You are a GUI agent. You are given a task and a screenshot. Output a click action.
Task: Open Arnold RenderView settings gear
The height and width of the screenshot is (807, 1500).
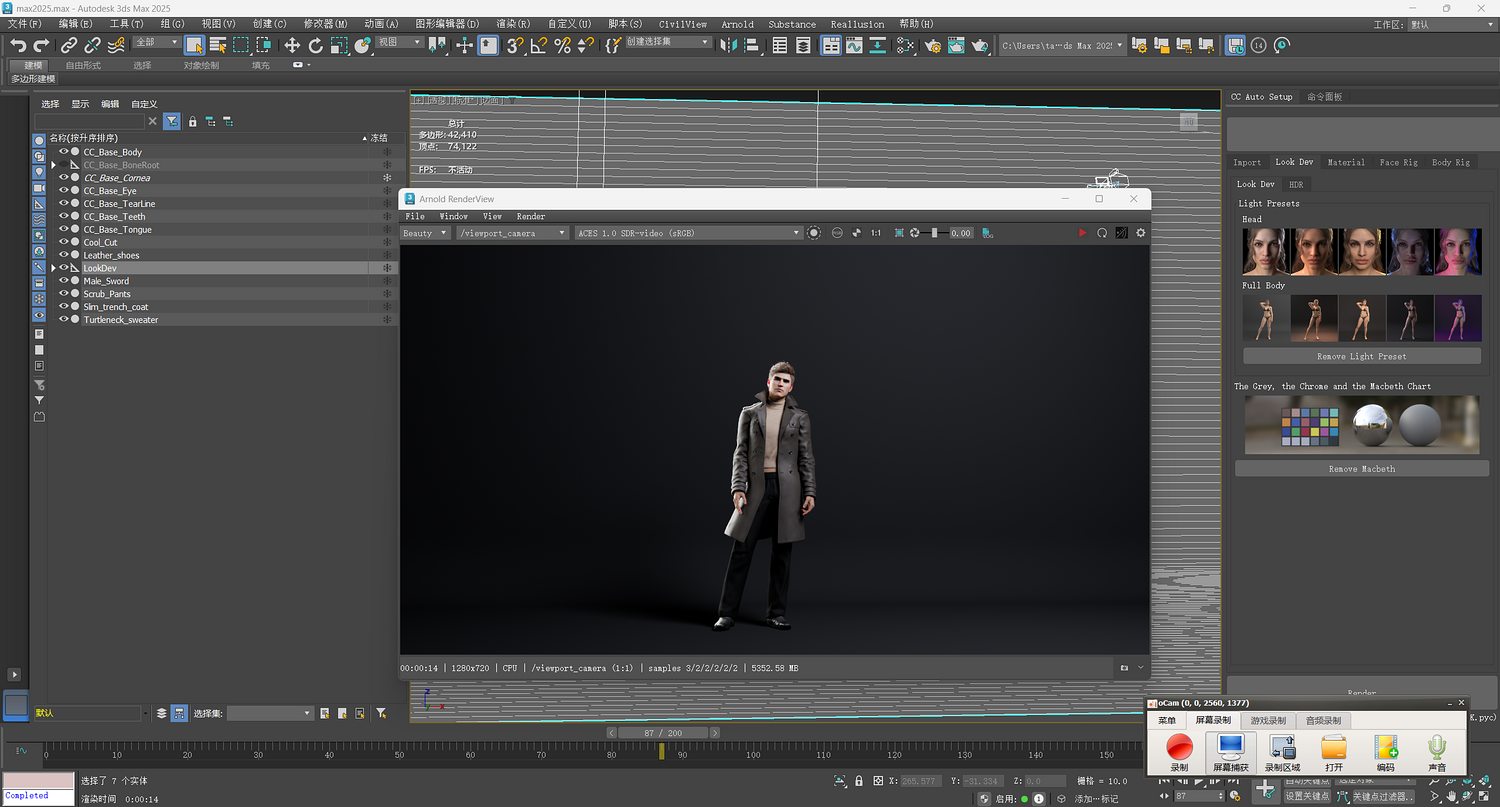click(1140, 233)
